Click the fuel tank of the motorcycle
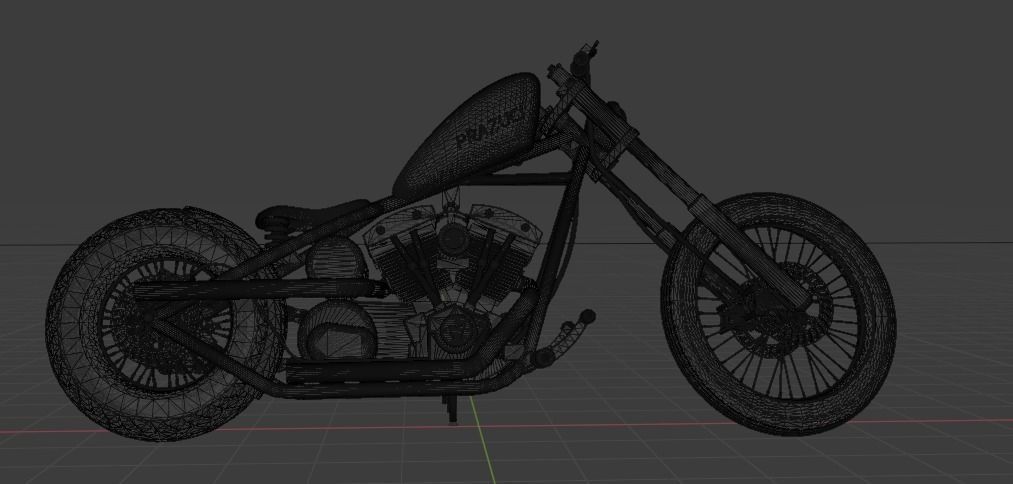This screenshot has width=1013, height=484. click(x=470, y=136)
